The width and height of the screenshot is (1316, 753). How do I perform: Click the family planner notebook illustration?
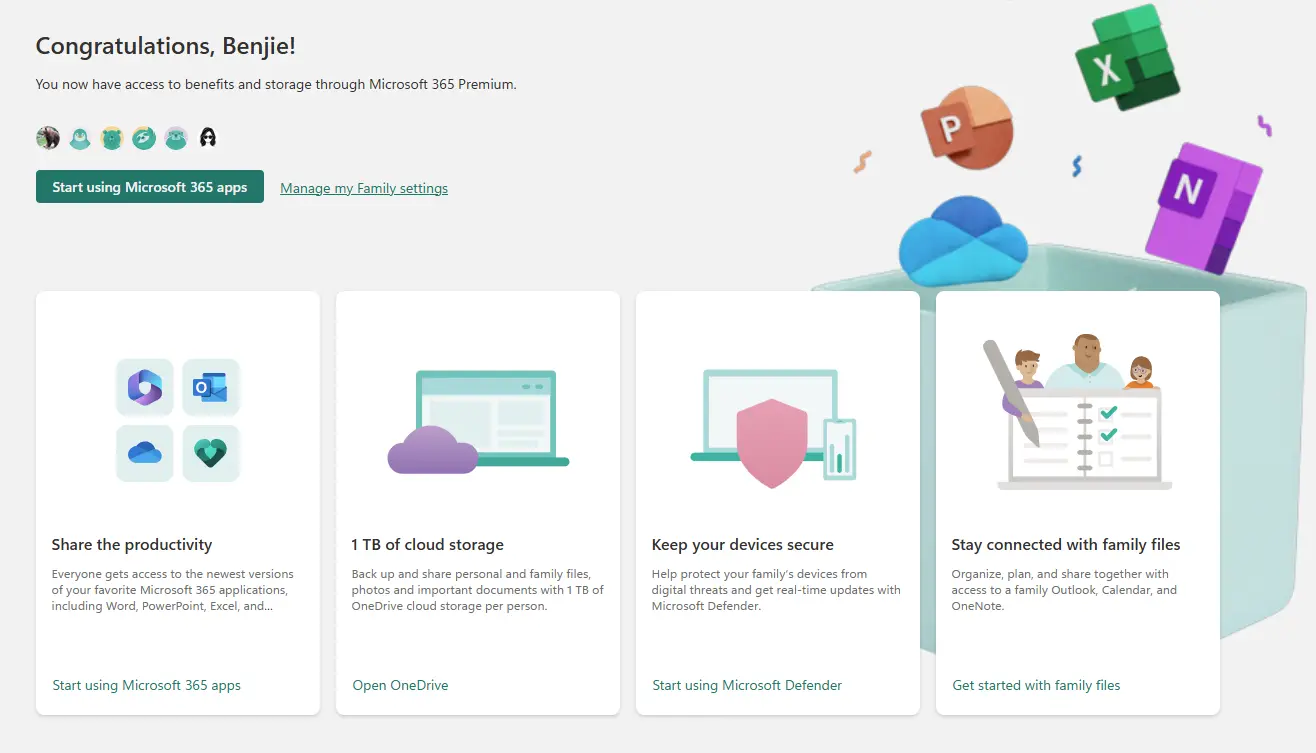click(x=1078, y=412)
